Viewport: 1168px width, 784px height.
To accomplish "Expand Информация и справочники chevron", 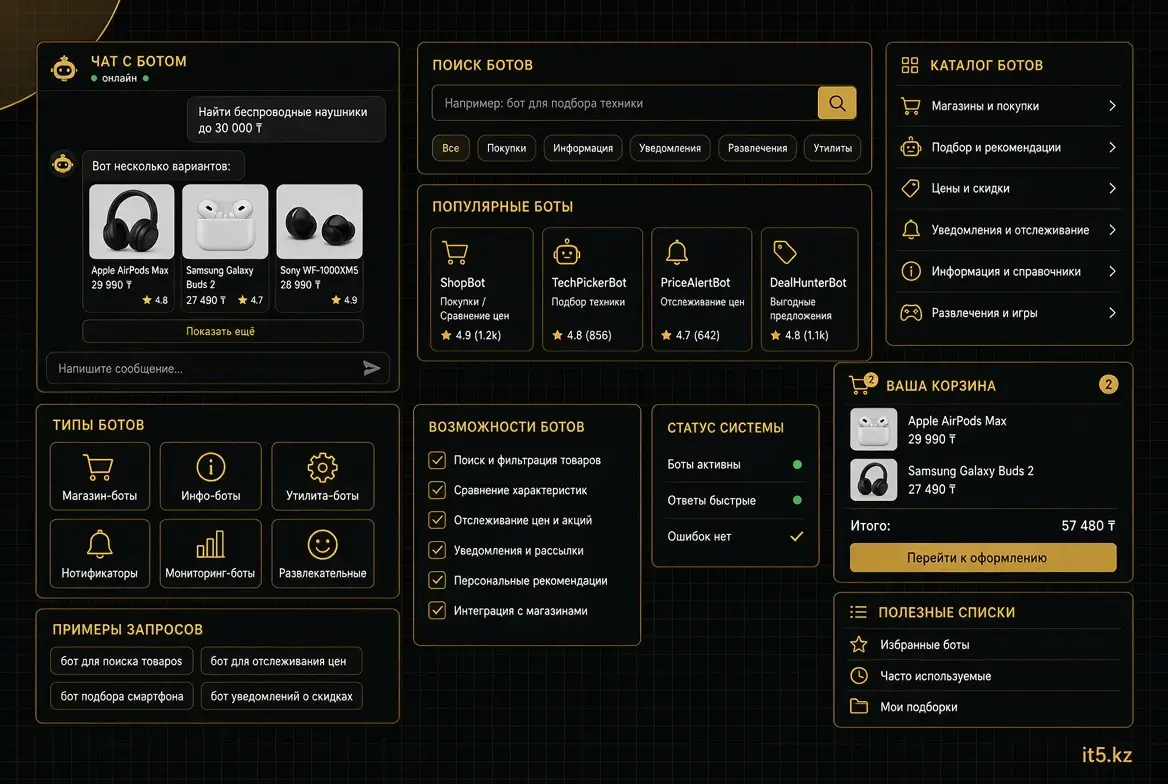I will [1112, 271].
